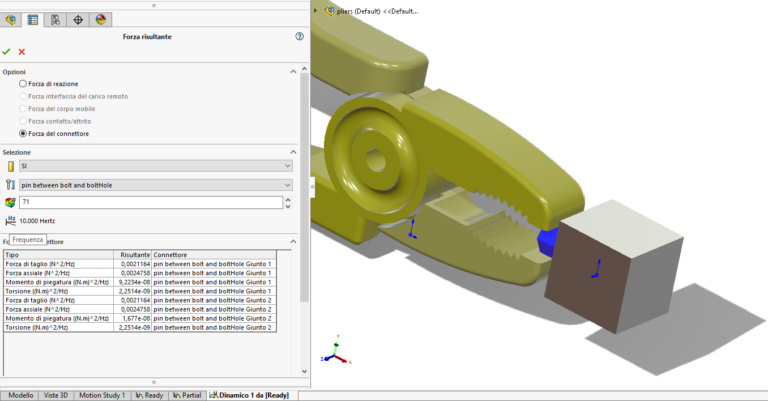Click the plot step field showing 71
The width and height of the screenshot is (768, 401).
[x=150, y=202]
